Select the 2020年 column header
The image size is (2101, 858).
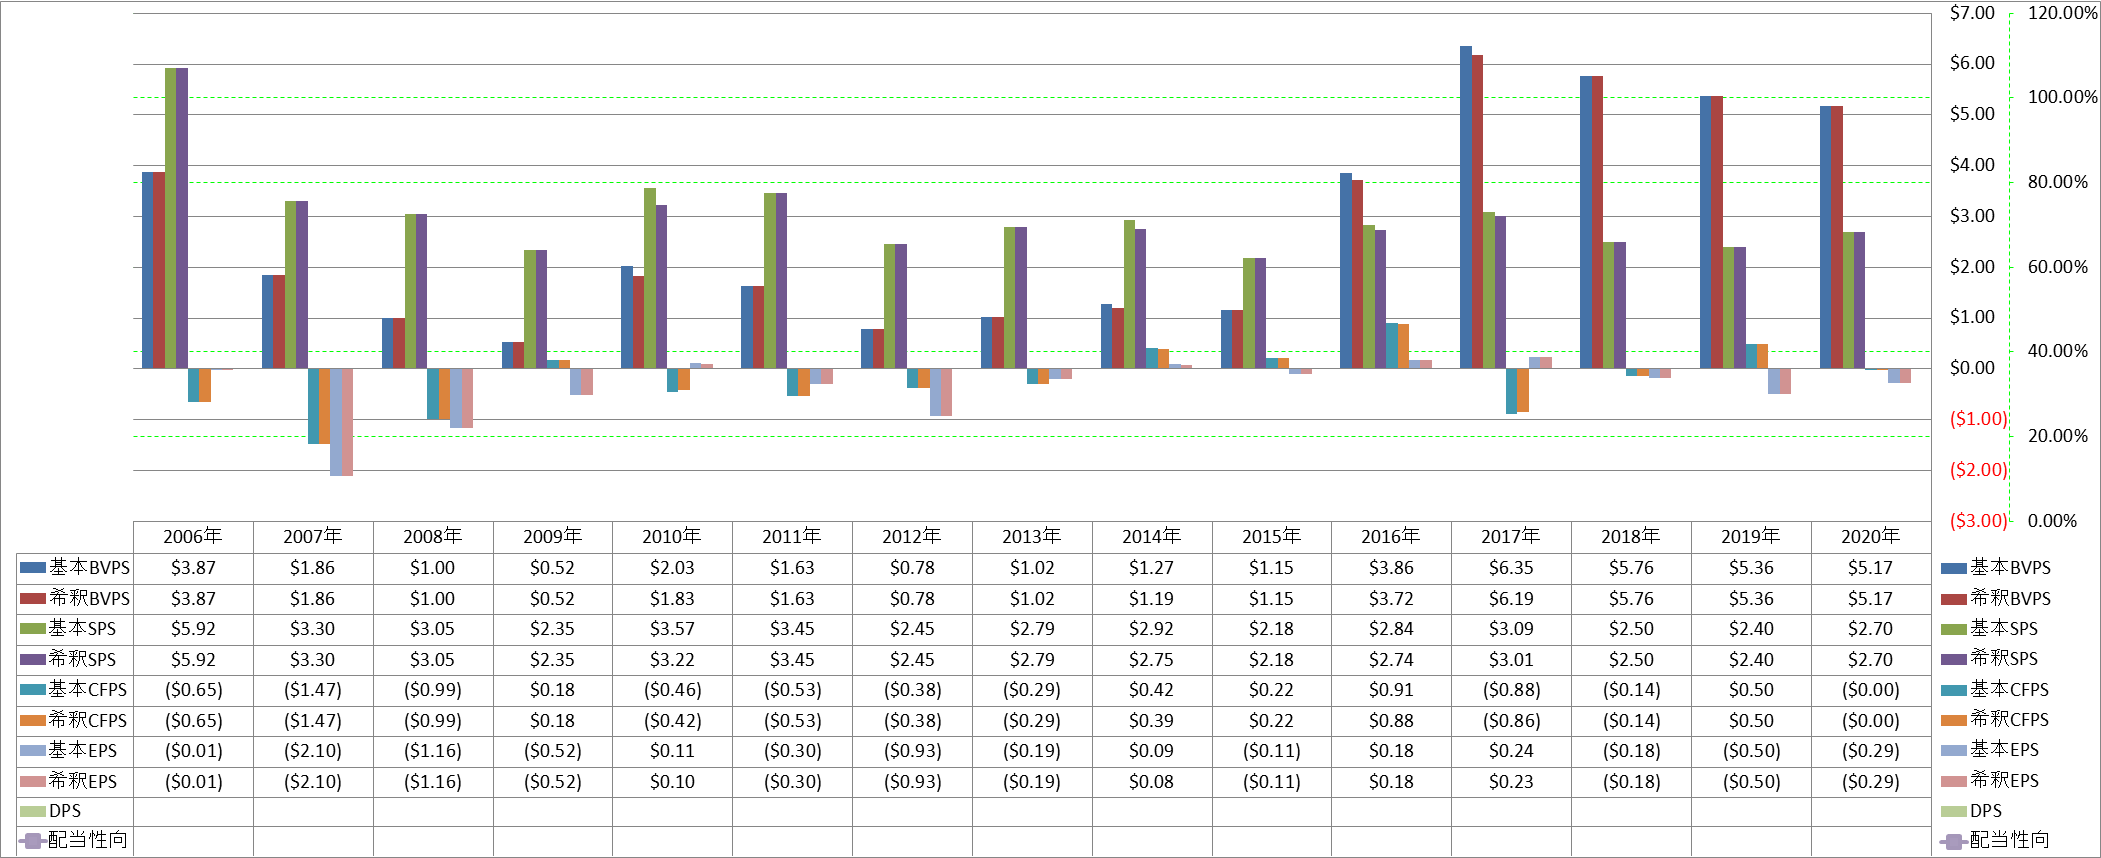click(1871, 537)
